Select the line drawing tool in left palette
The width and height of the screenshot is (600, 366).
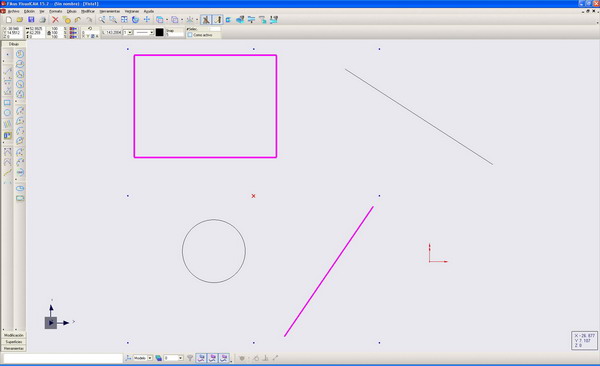pos(7,71)
